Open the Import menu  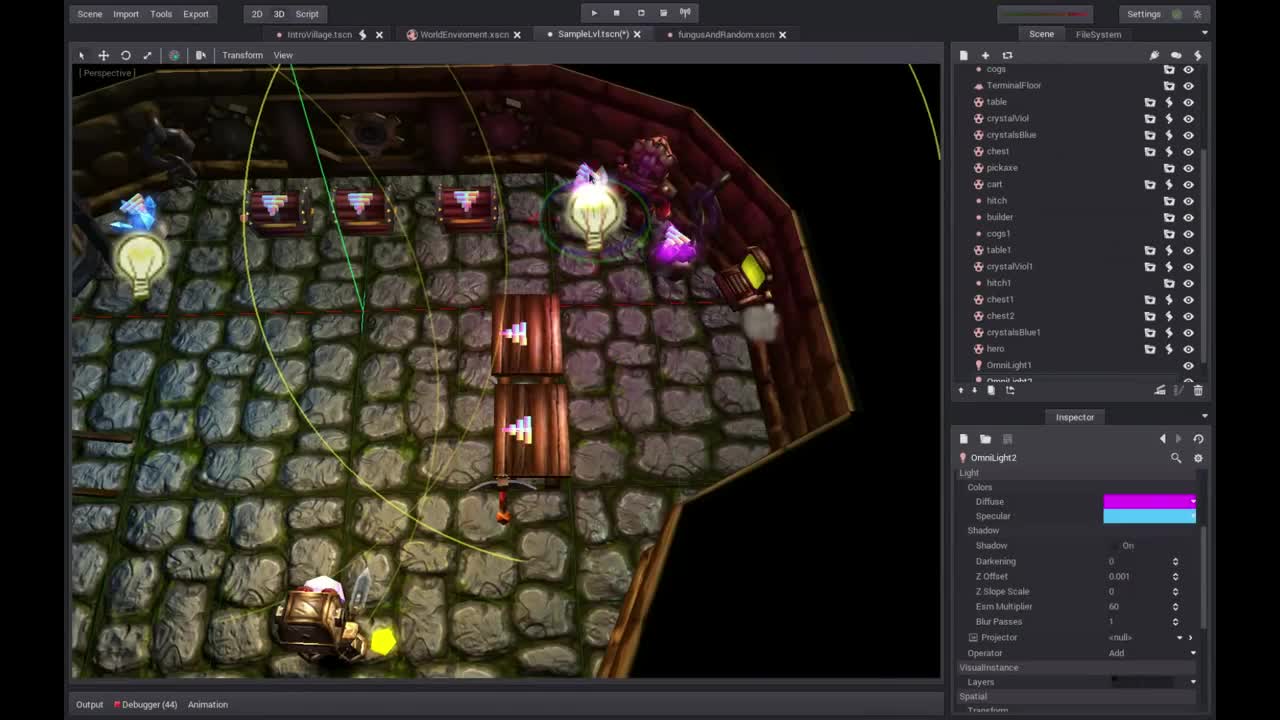coord(126,14)
